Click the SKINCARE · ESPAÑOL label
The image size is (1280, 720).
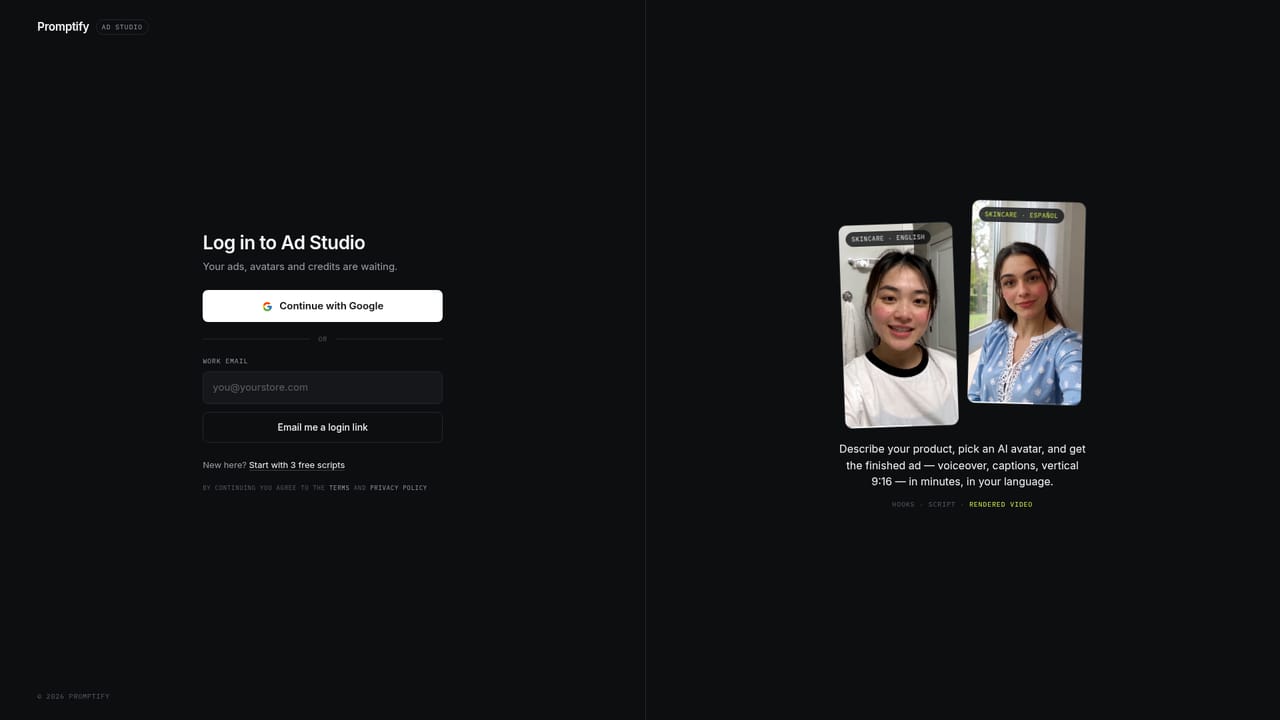point(1021,215)
